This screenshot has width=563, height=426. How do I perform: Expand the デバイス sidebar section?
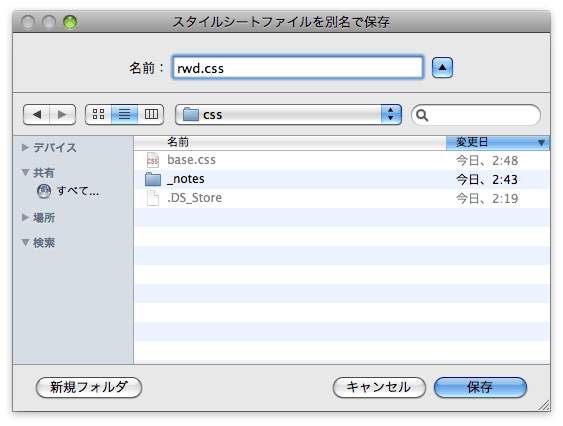click(x=25, y=147)
